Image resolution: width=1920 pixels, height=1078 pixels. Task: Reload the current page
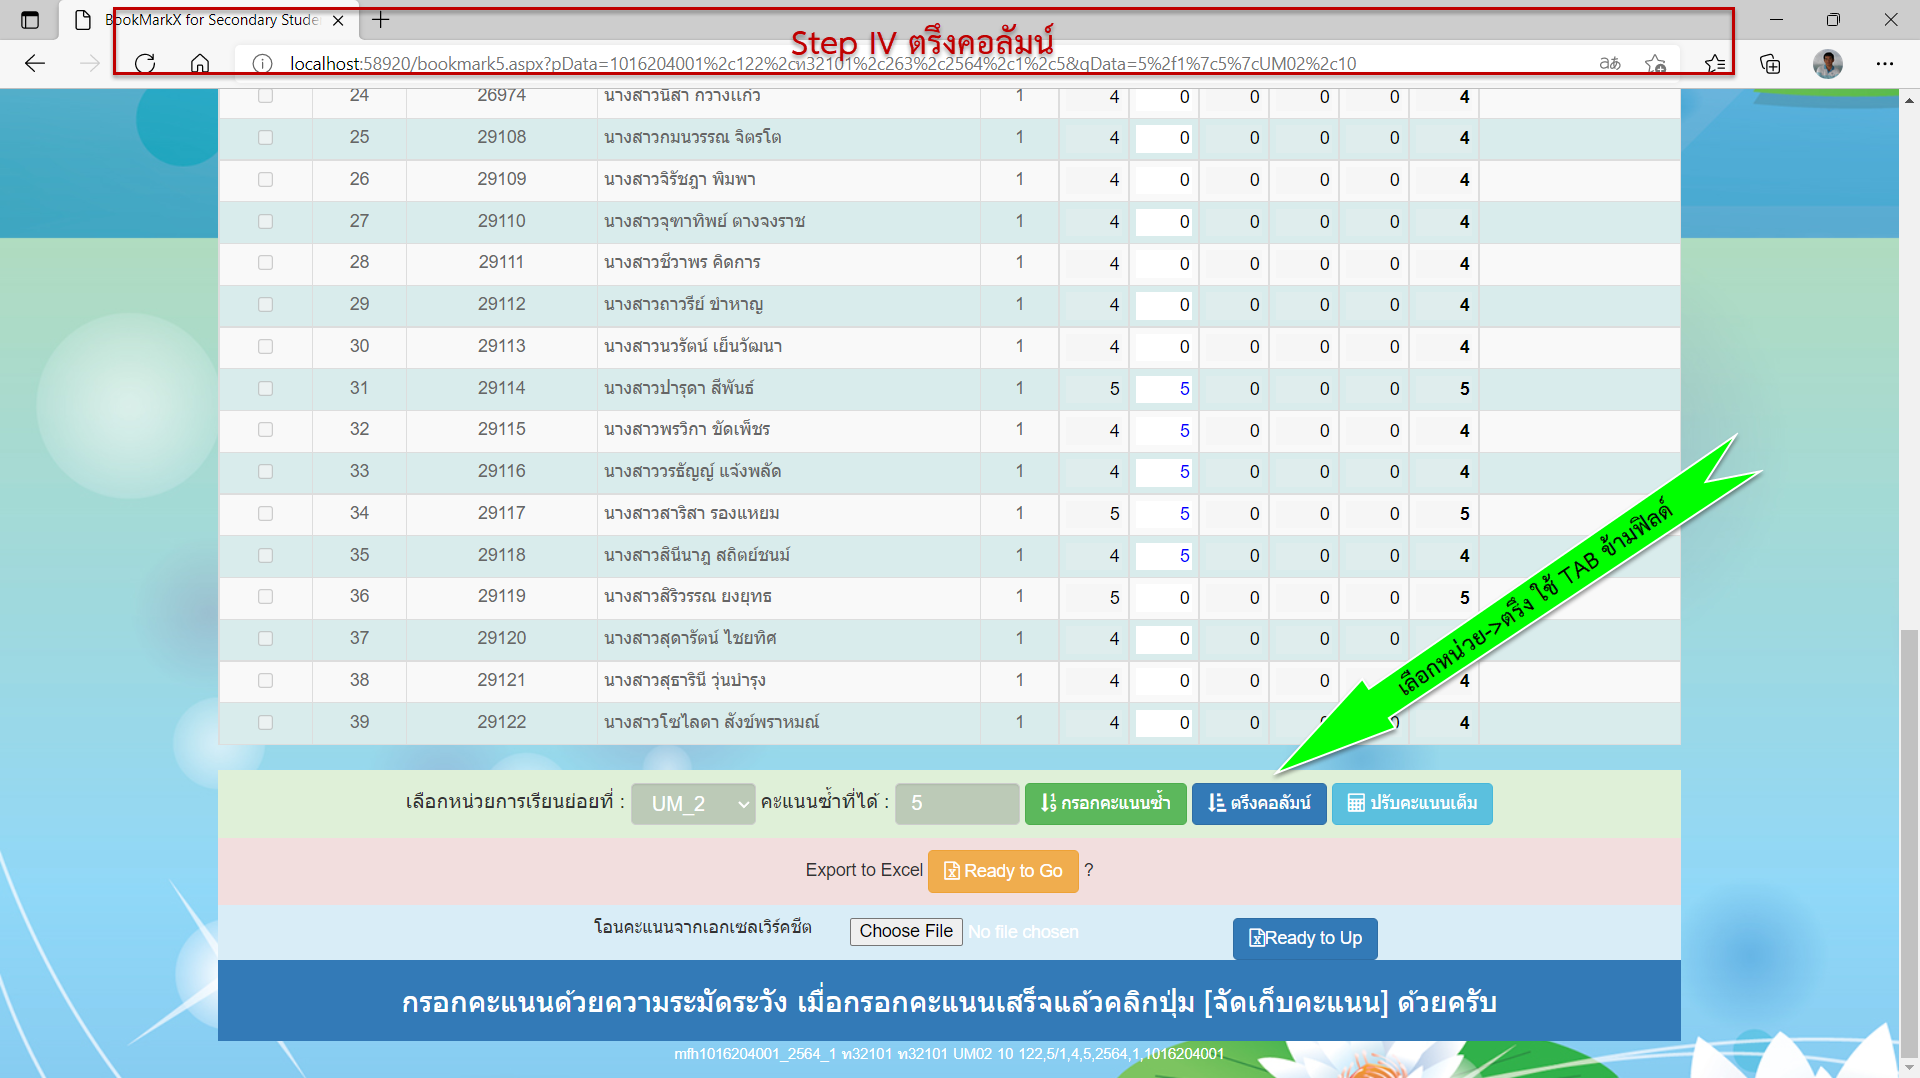[x=145, y=64]
